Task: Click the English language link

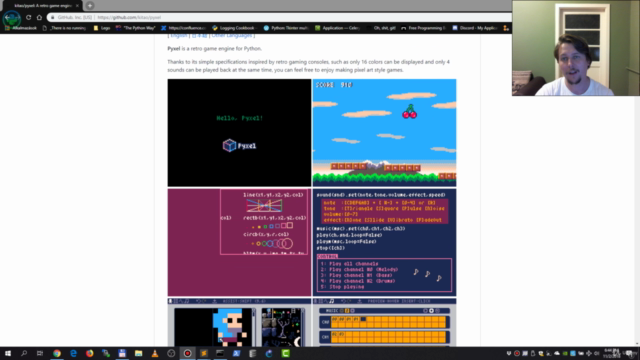Action: coord(178,36)
